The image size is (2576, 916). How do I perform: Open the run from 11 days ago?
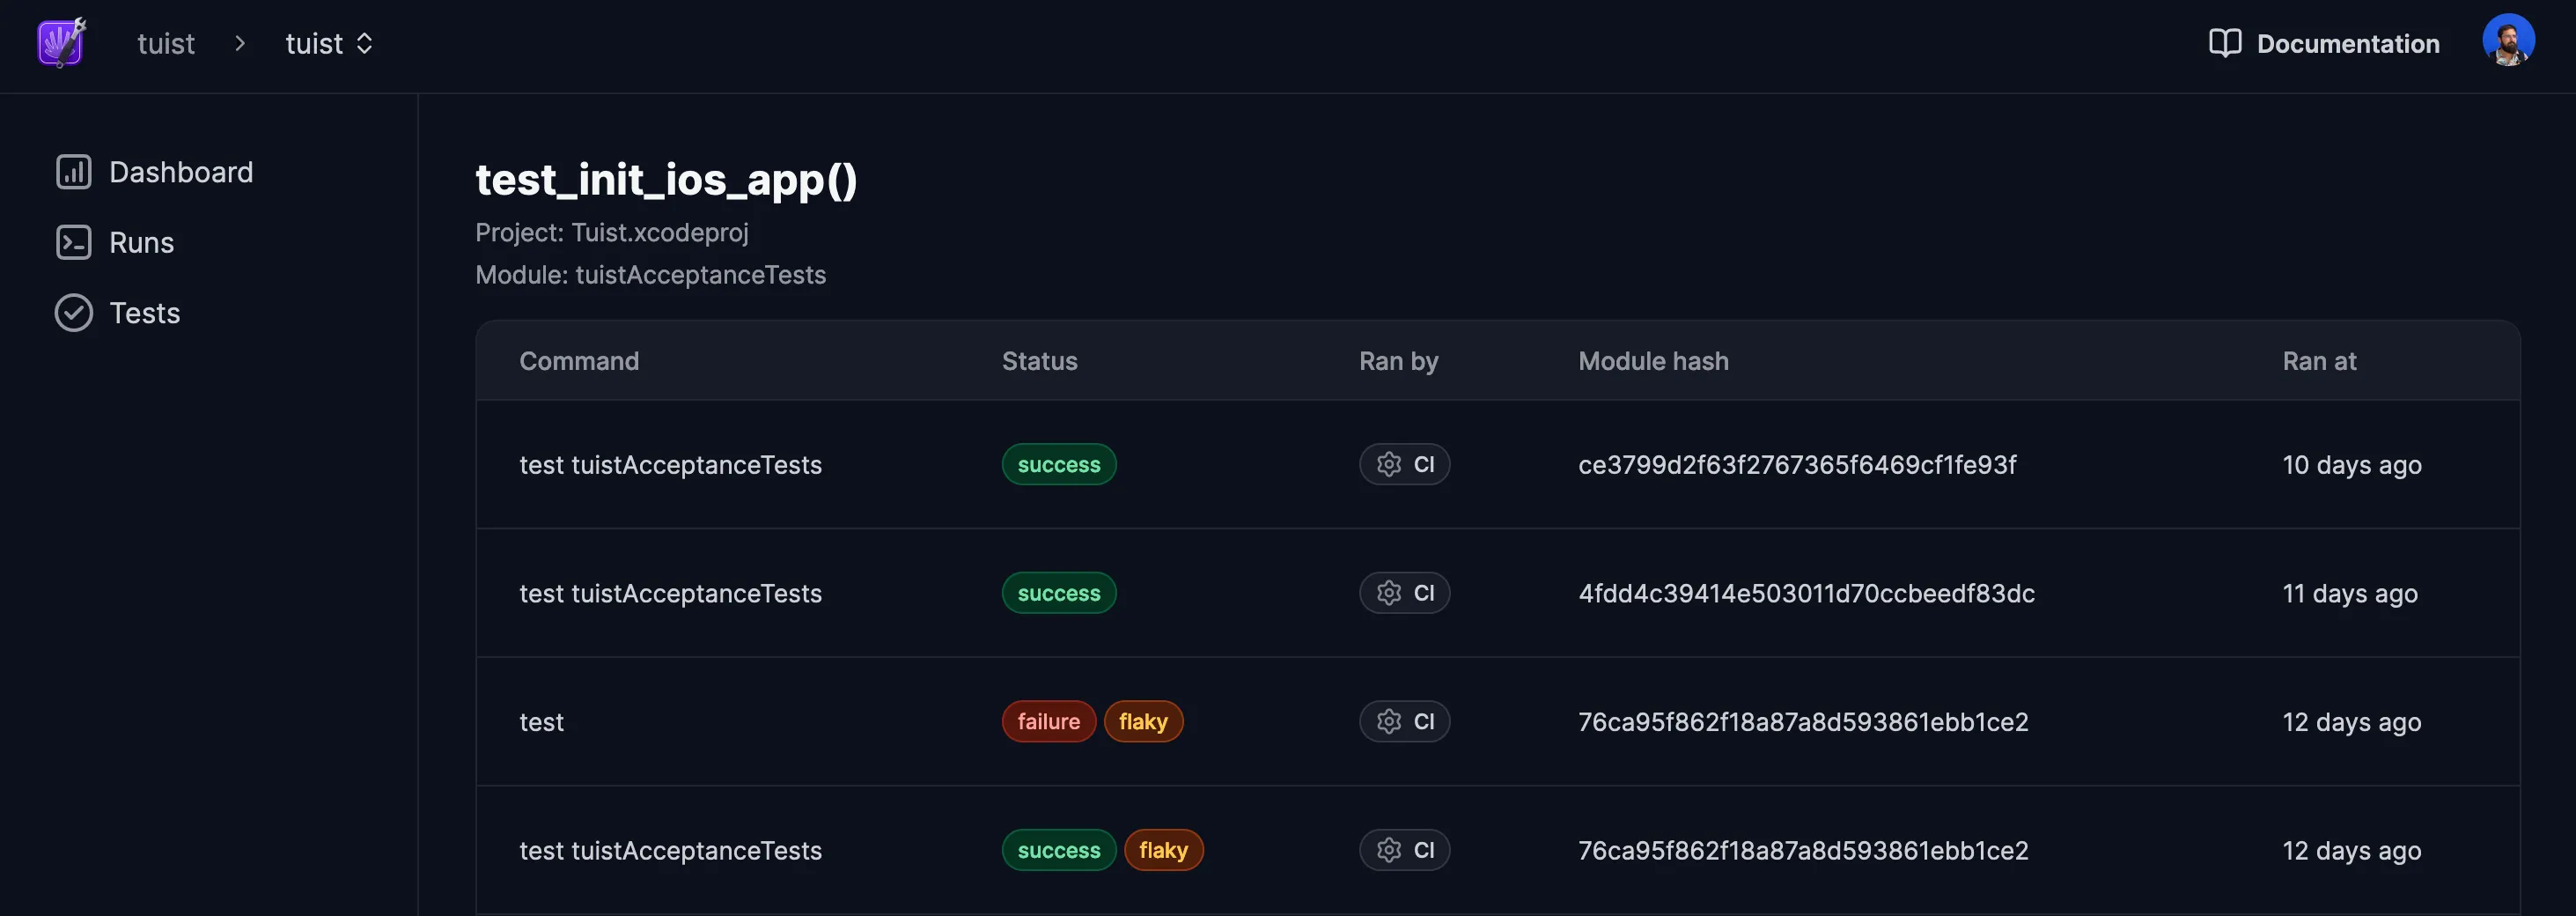tap(2349, 593)
